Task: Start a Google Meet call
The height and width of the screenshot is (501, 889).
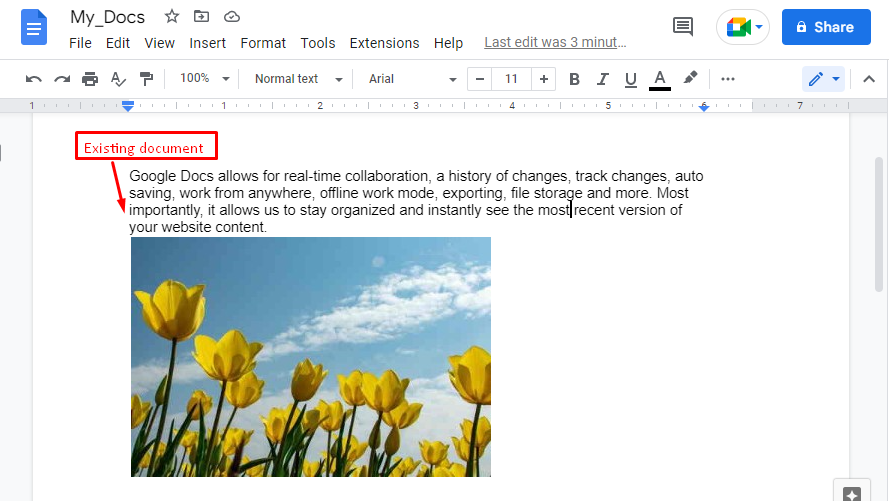Action: click(739, 27)
